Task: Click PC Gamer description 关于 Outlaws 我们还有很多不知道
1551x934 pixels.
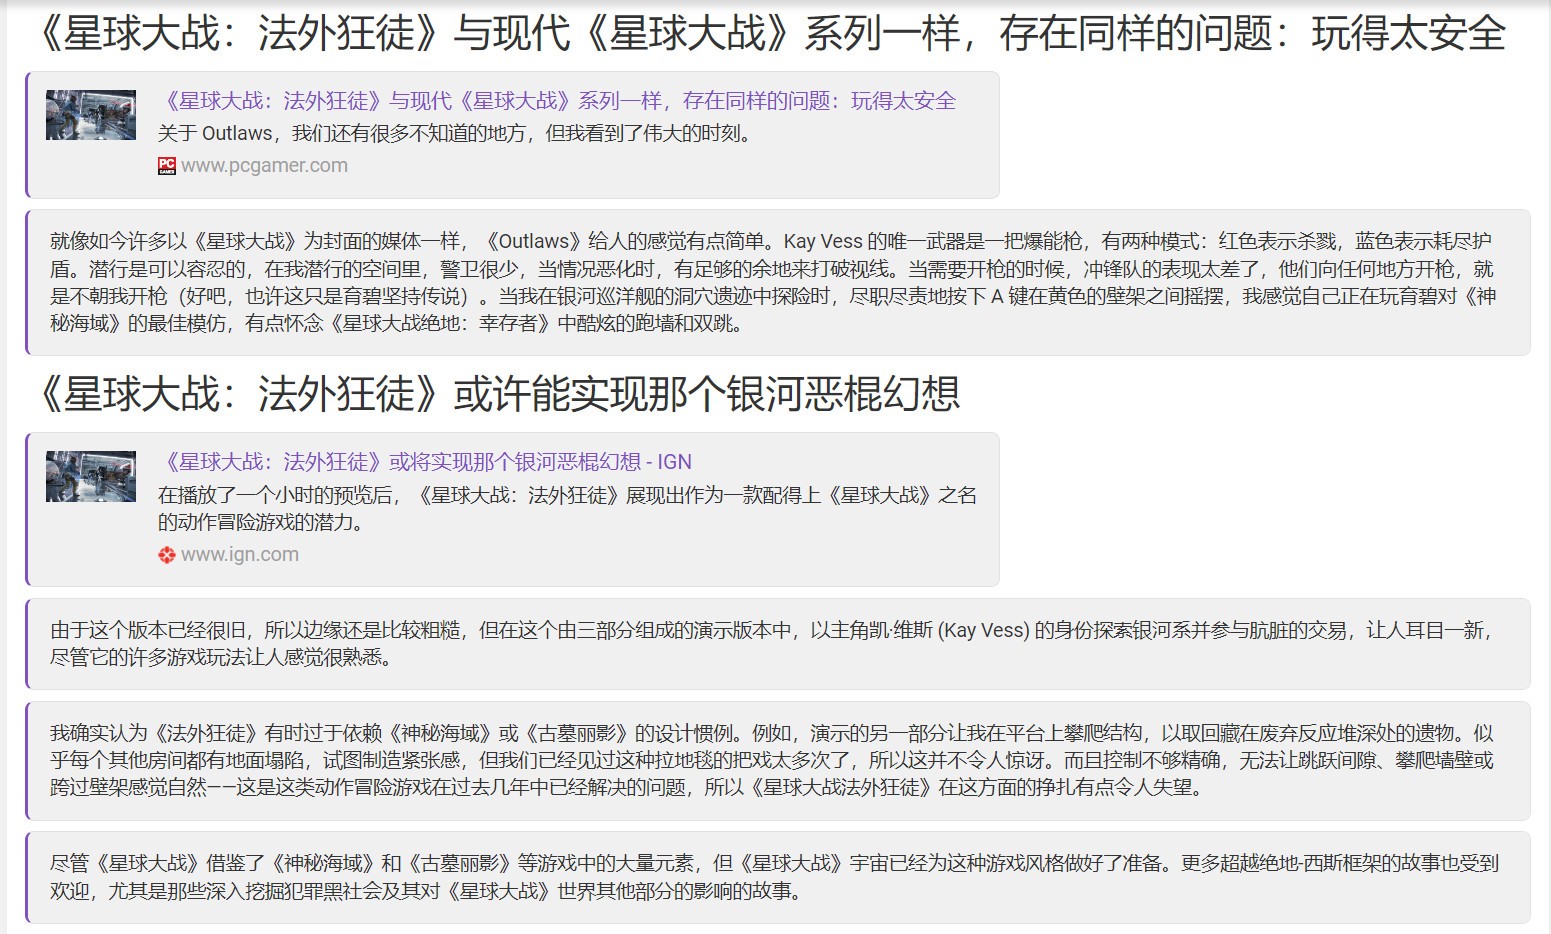Action: pos(454,133)
